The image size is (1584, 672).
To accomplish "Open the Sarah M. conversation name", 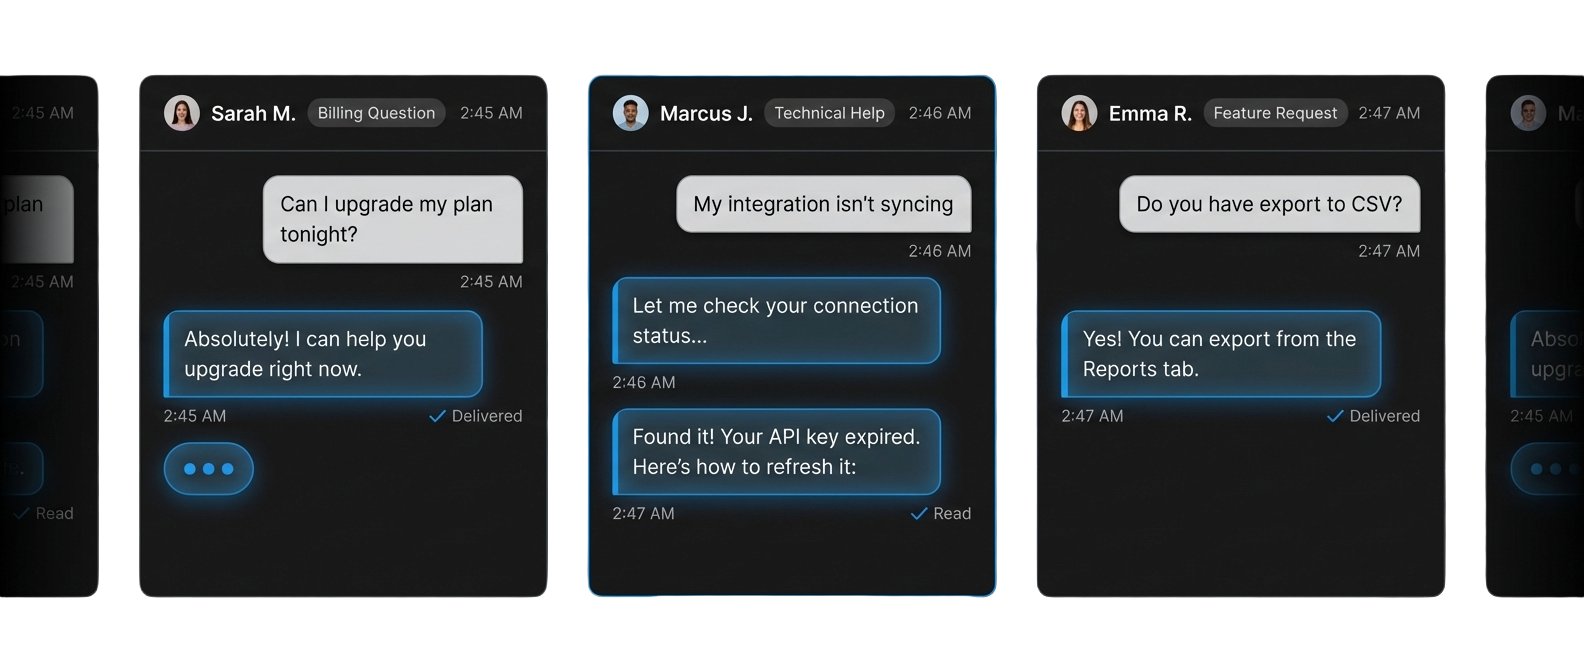I will (253, 113).
